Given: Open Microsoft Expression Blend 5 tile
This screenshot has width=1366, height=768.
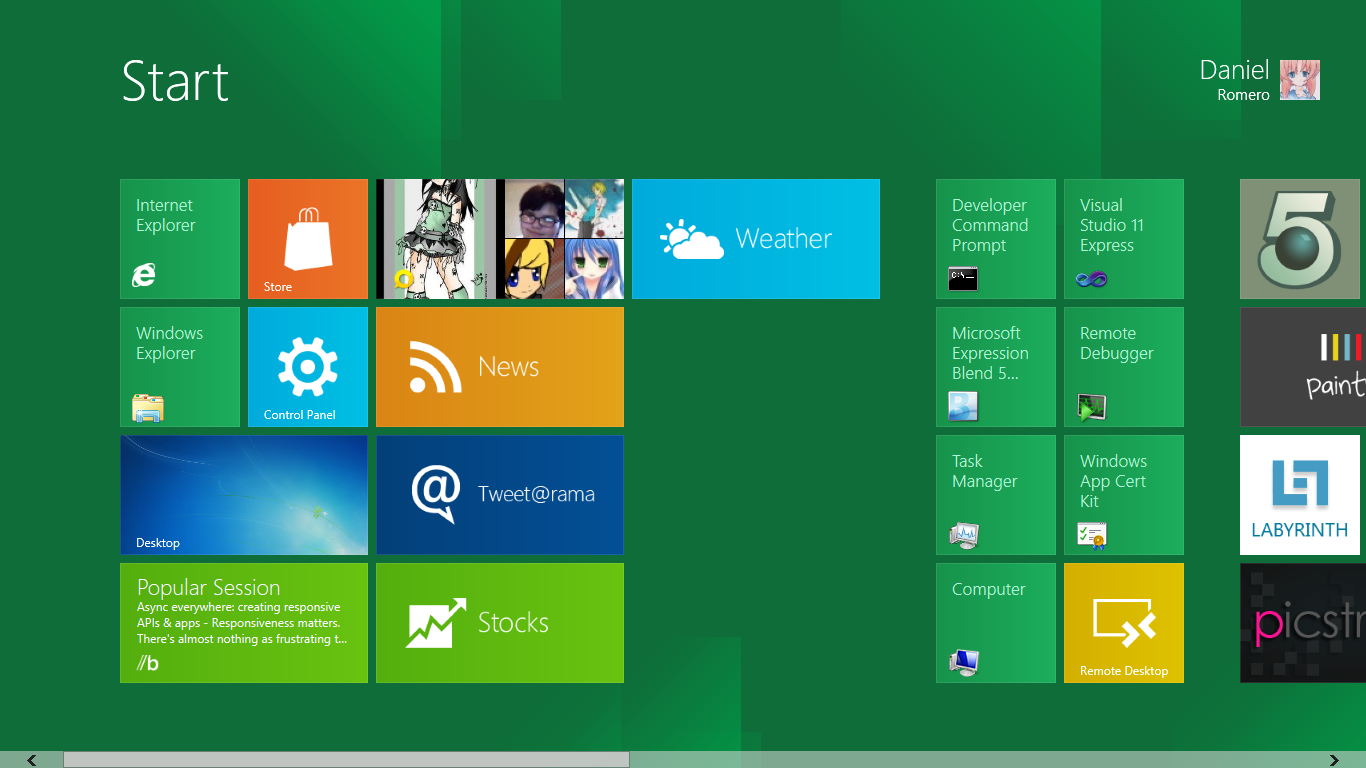Looking at the screenshot, I should [996, 367].
